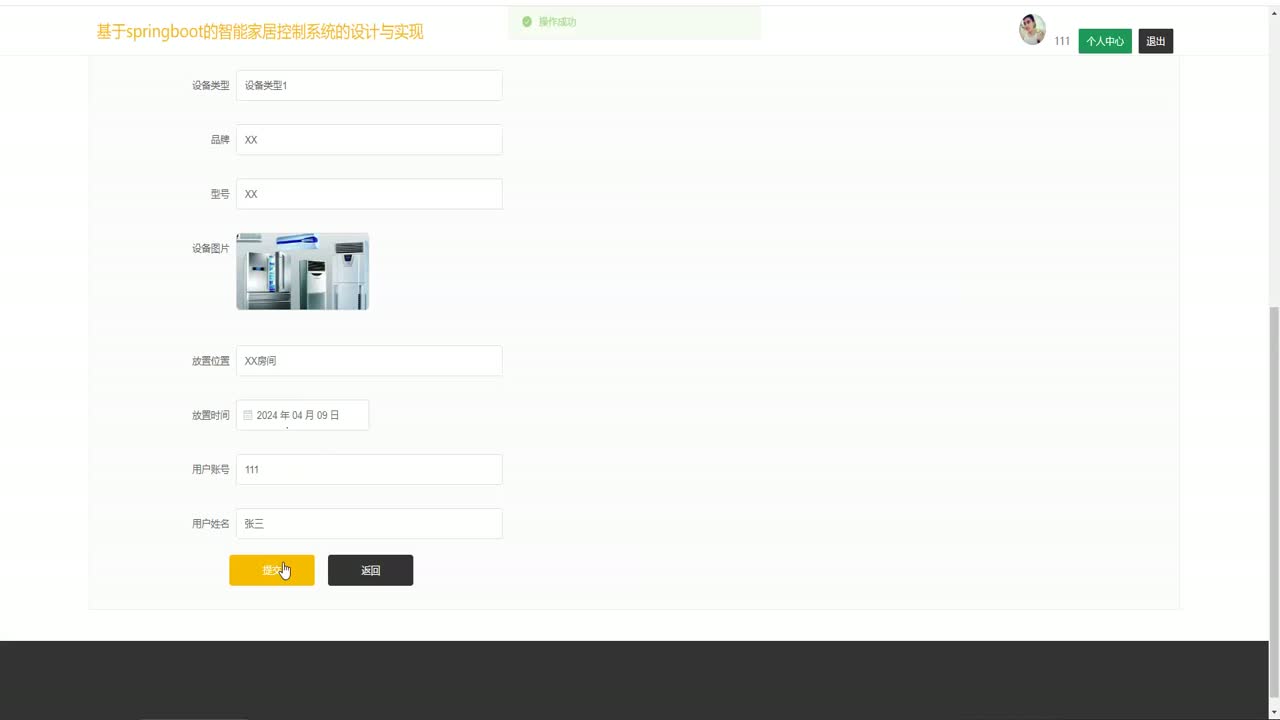Focus the 设备类型 input field
The height and width of the screenshot is (720, 1280).
coord(369,85)
